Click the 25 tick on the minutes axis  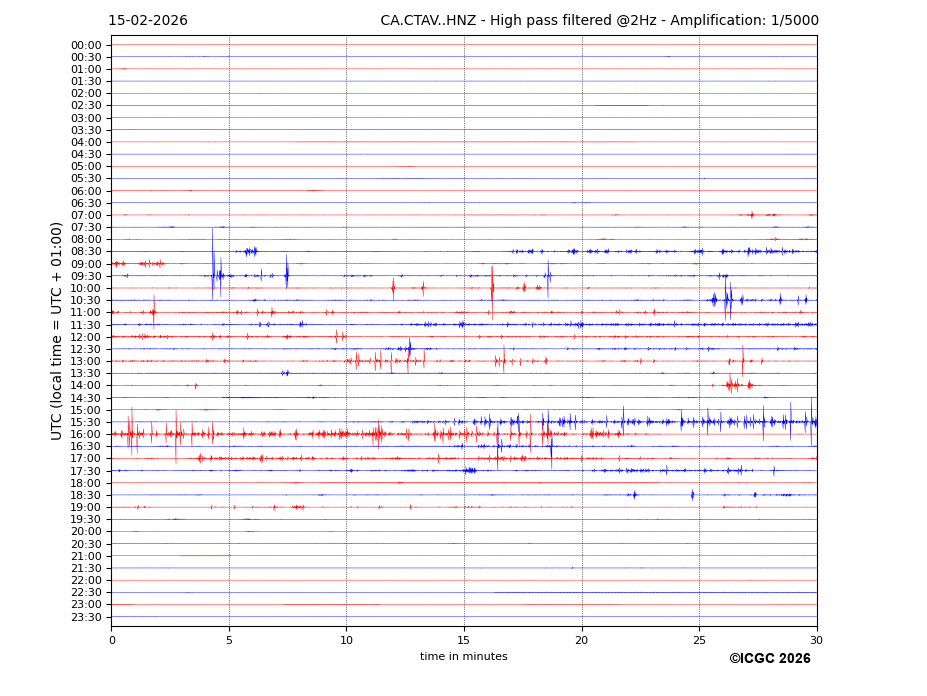point(699,640)
